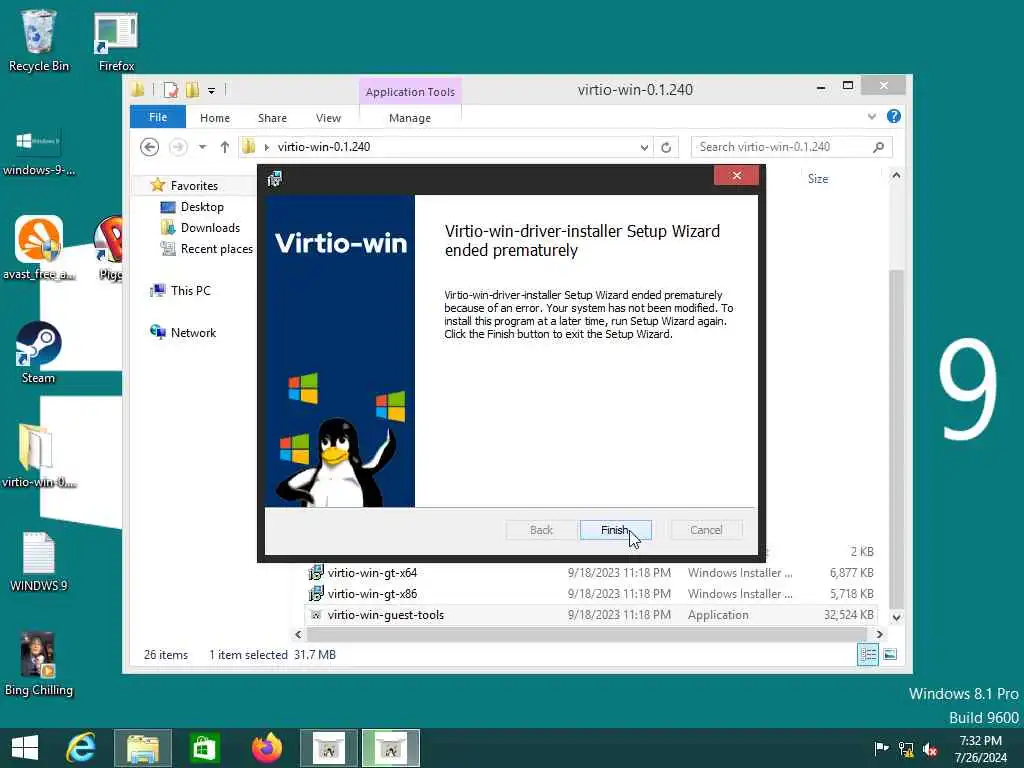
Task: Open the Firefox desktop shortcut
Action: (x=116, y=42)
